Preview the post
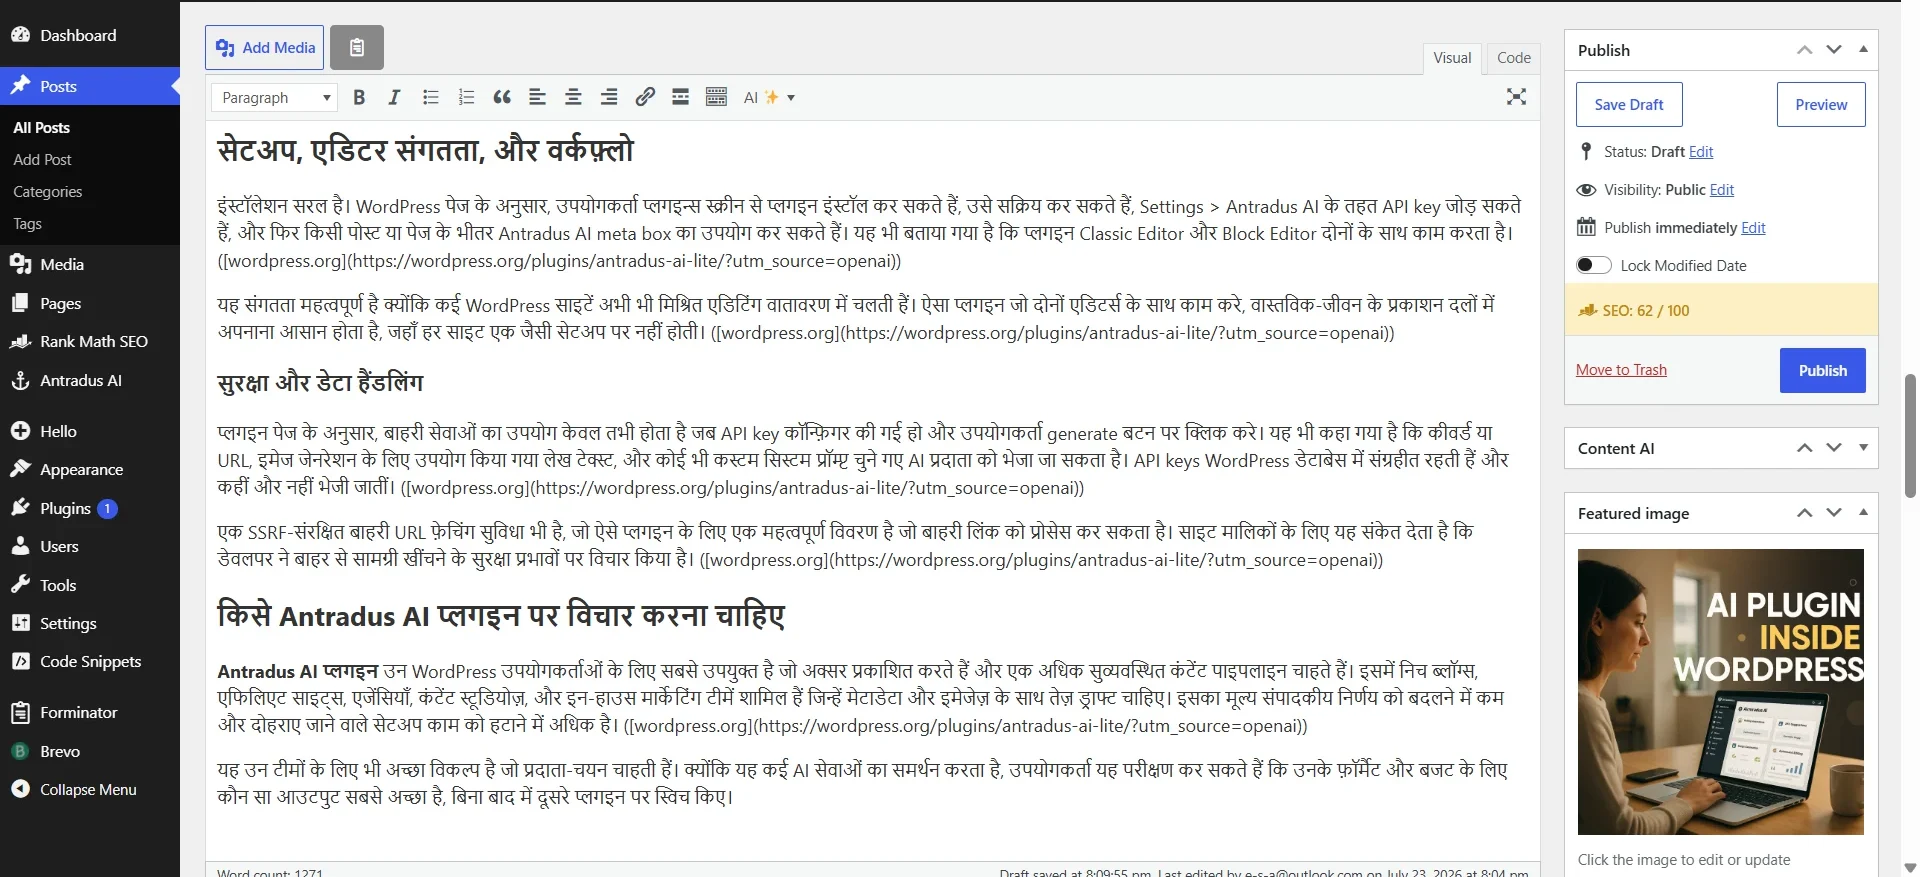The image size is (1920, 877). [1821, 104]
